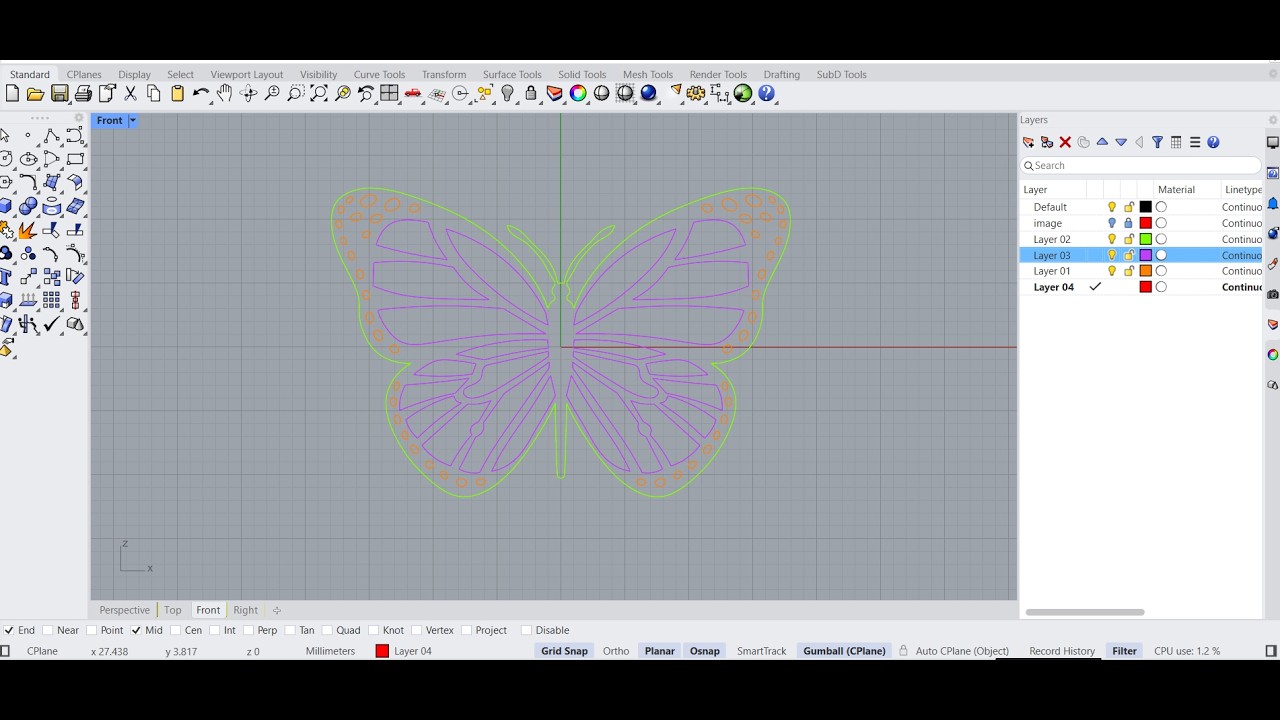The height and width of the screenshot is (720, 1280).
Task: Click the blue render sphere icon
Action: click(x=649, y=94)
